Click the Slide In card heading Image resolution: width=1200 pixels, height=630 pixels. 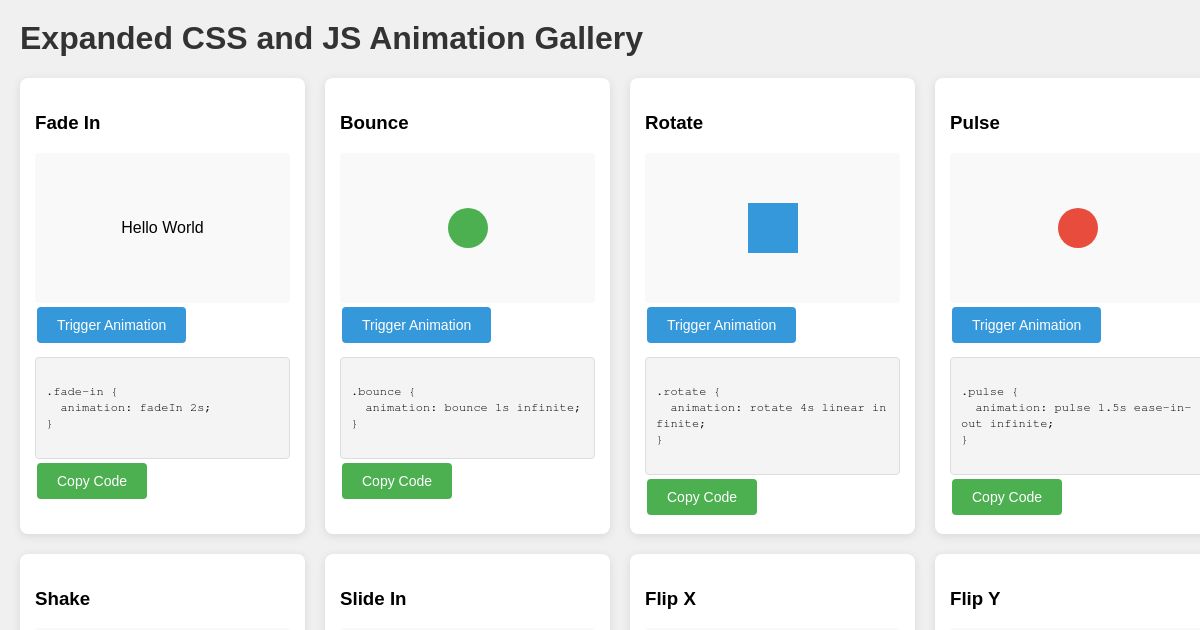point(373,599)
